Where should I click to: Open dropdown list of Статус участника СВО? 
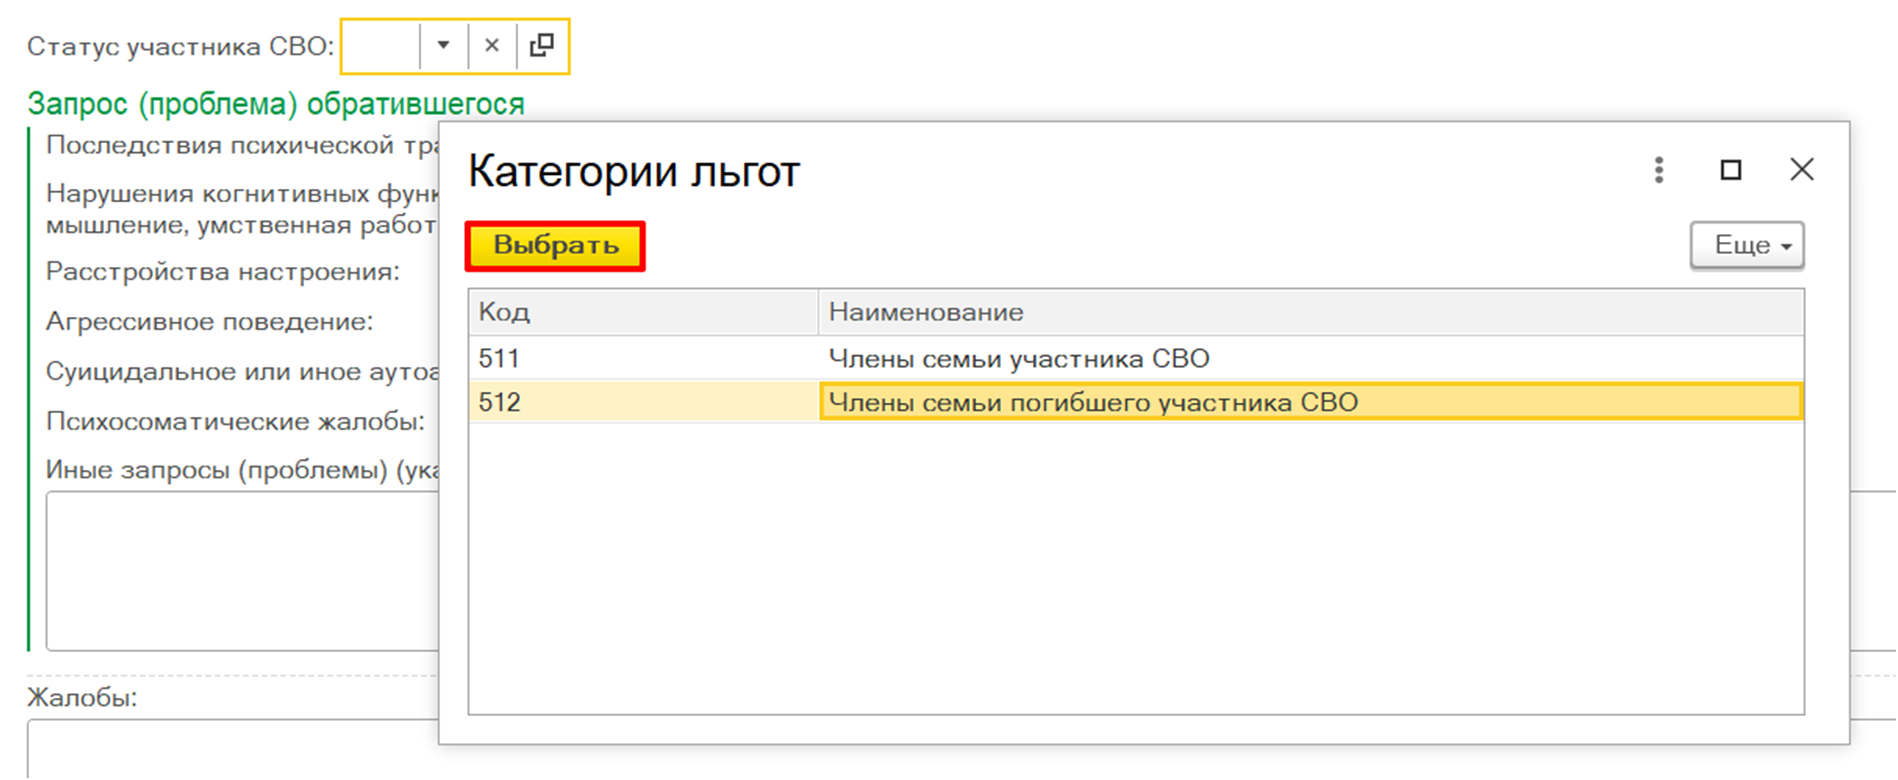tap(443, 46)
